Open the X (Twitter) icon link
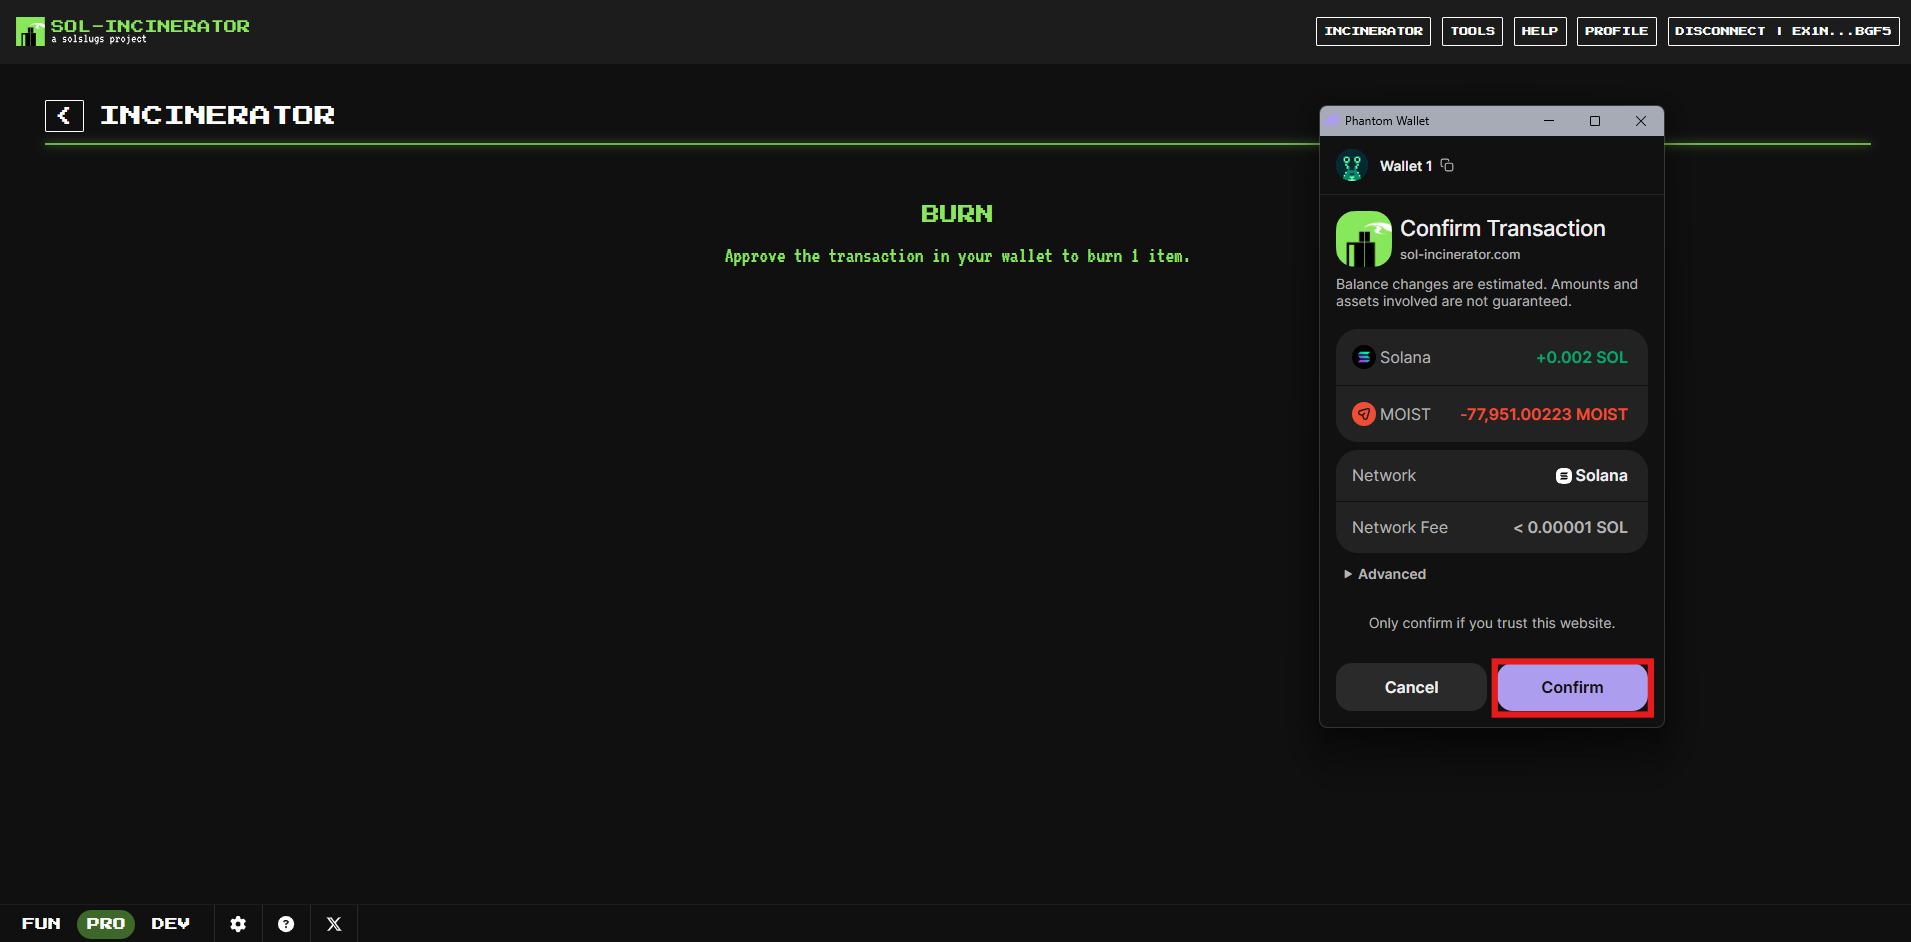The image size is (1911, 942). point(334,924)
